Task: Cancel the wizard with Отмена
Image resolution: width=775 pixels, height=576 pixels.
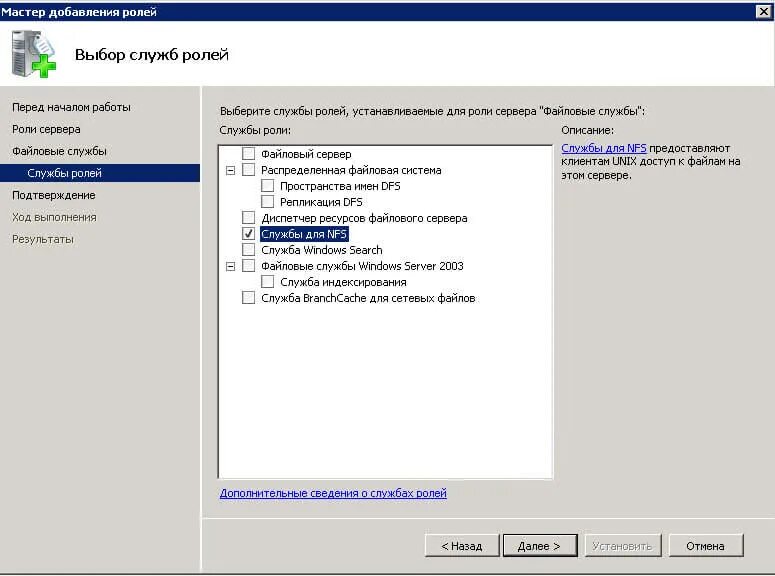Action: (705, 546)
